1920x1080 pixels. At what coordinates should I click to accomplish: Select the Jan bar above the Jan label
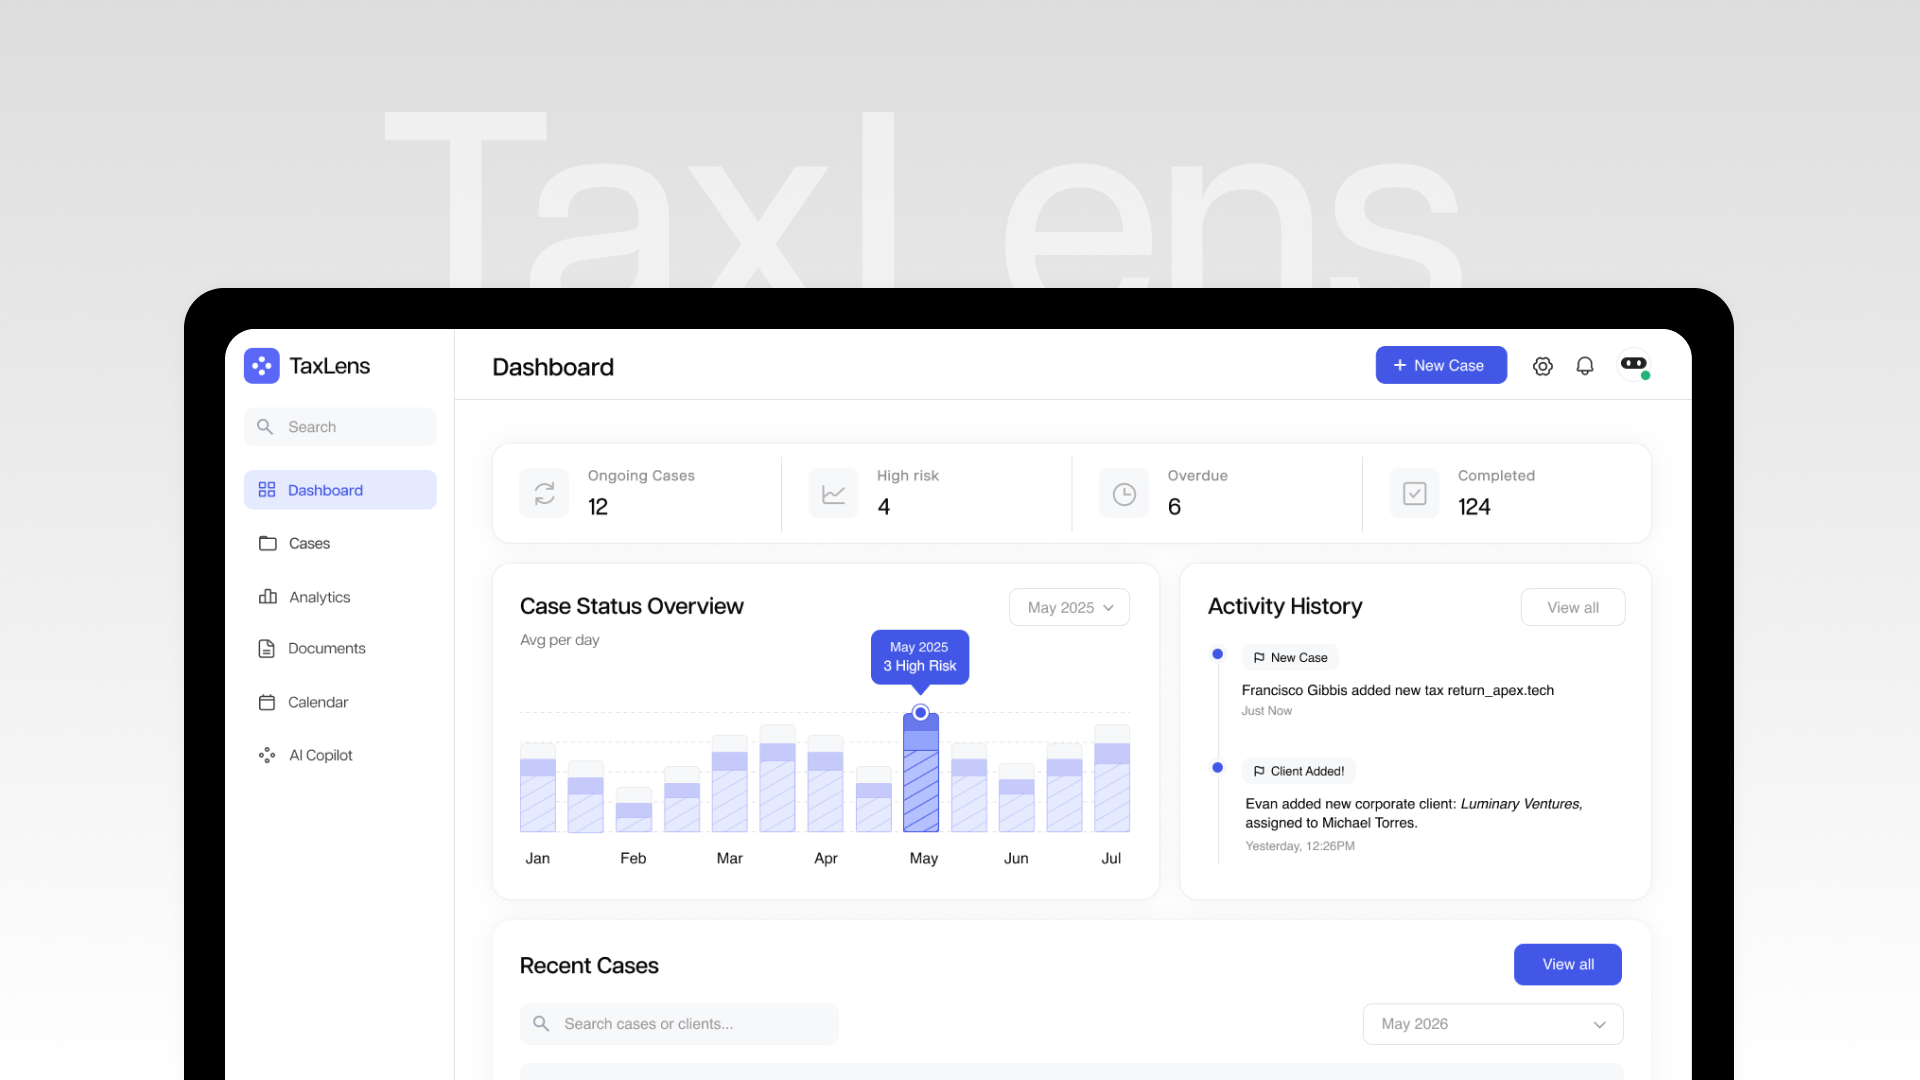[x=538, y=787]
